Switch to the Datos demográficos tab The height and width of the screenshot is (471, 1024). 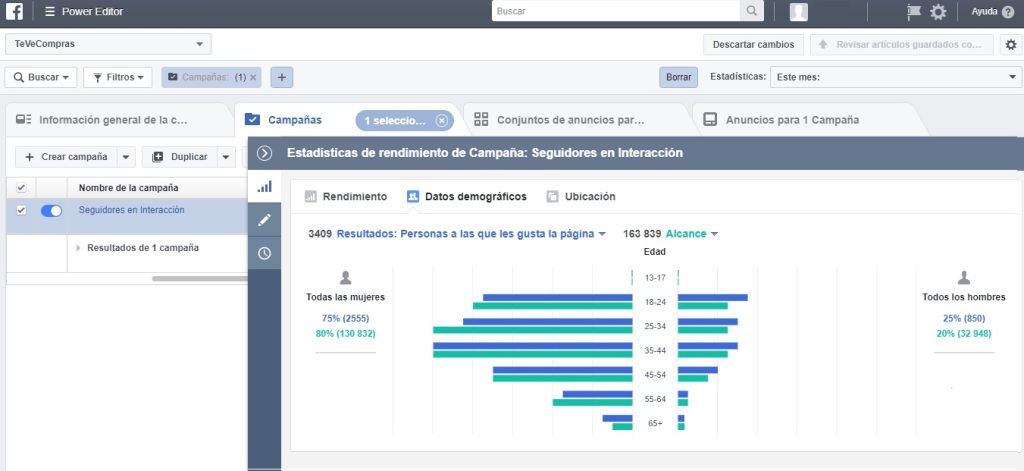[466, 197]
